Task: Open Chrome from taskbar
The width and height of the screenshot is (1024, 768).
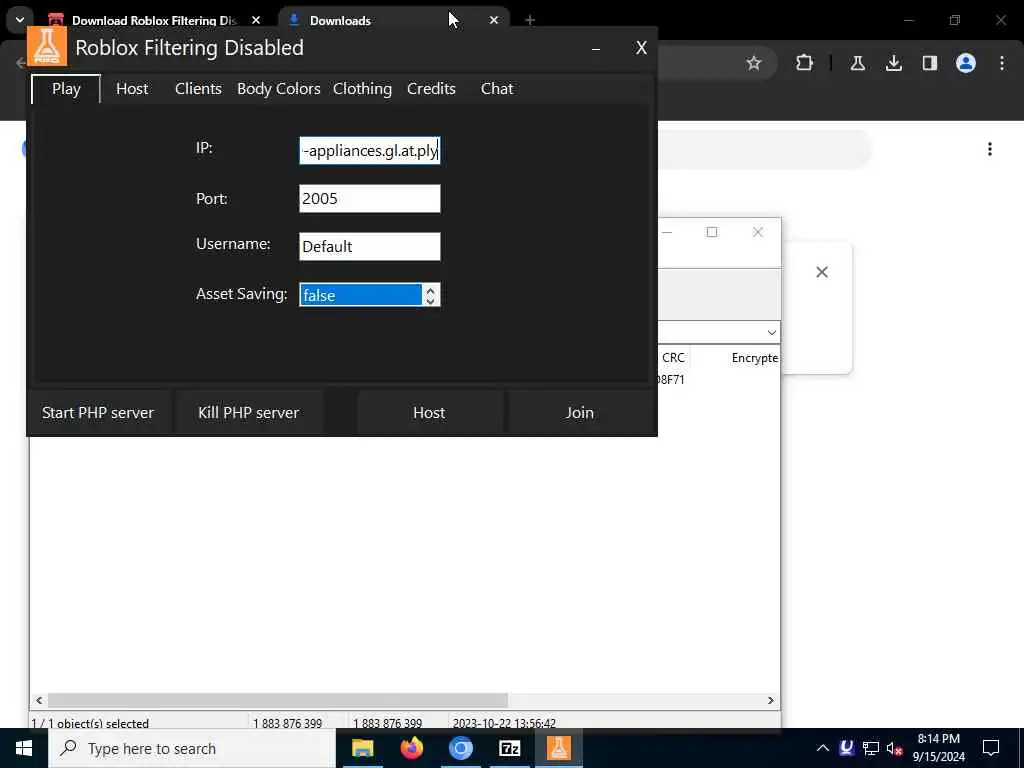Action: (460, 748)
